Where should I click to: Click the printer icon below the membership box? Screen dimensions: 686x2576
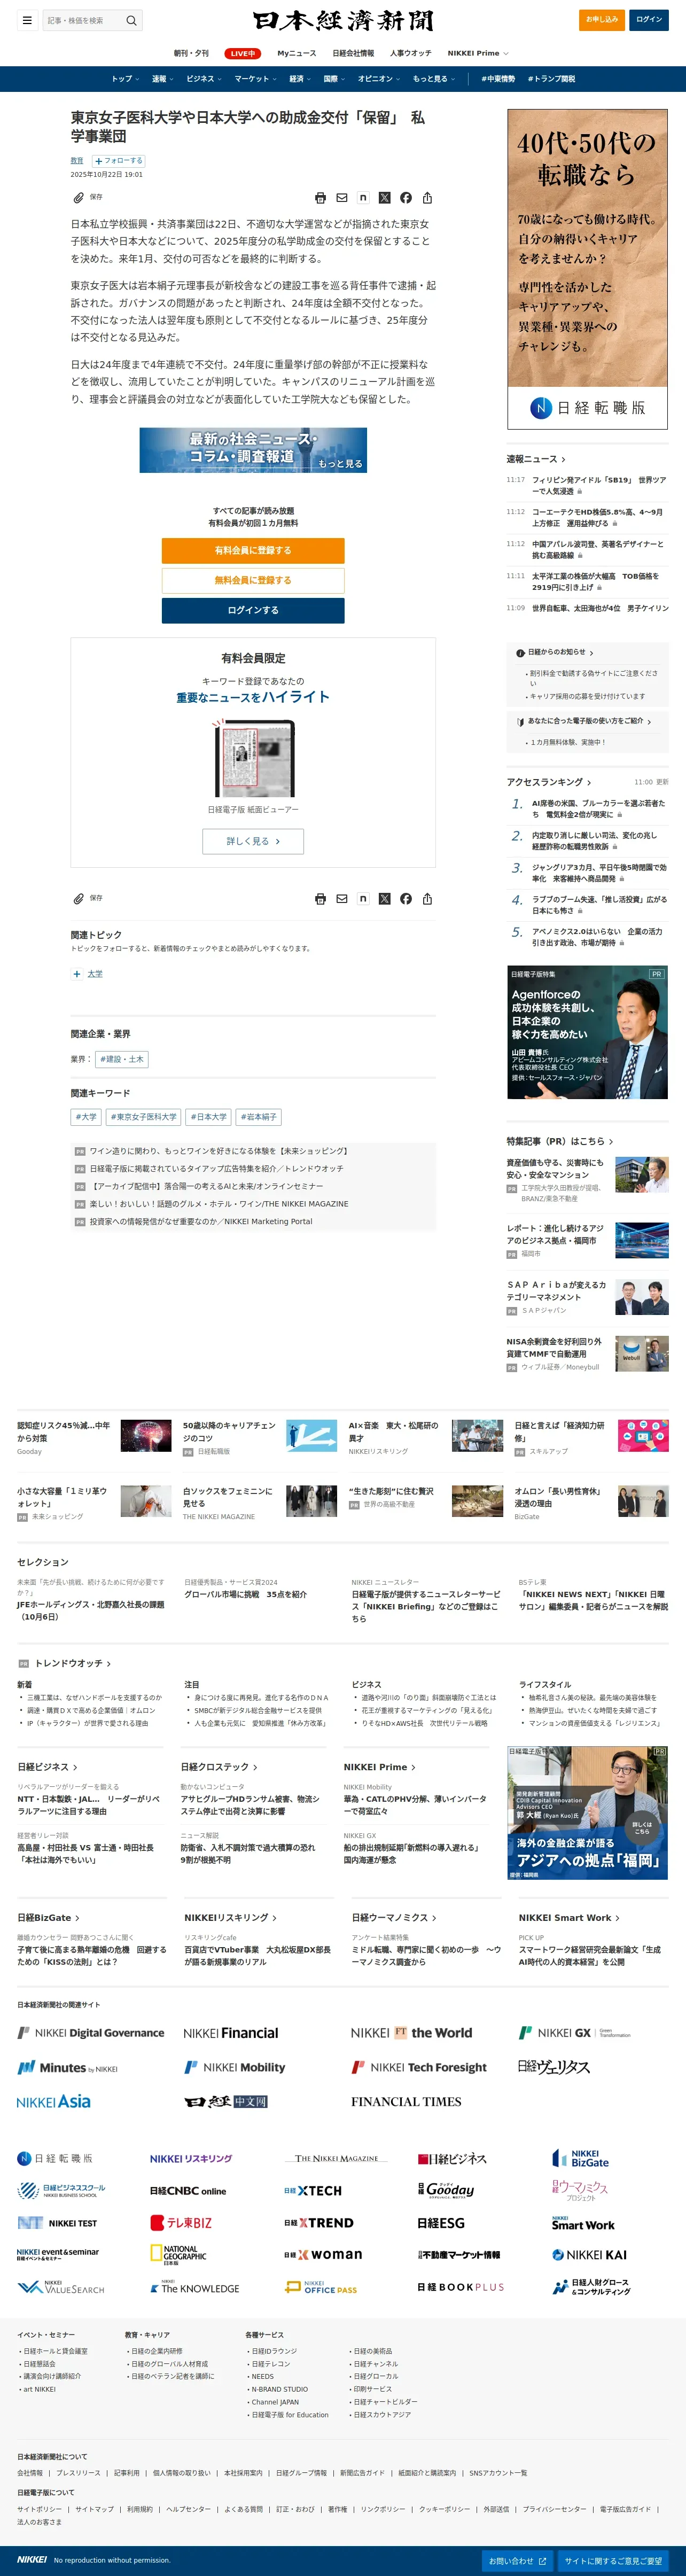click(x=320, y=899)
